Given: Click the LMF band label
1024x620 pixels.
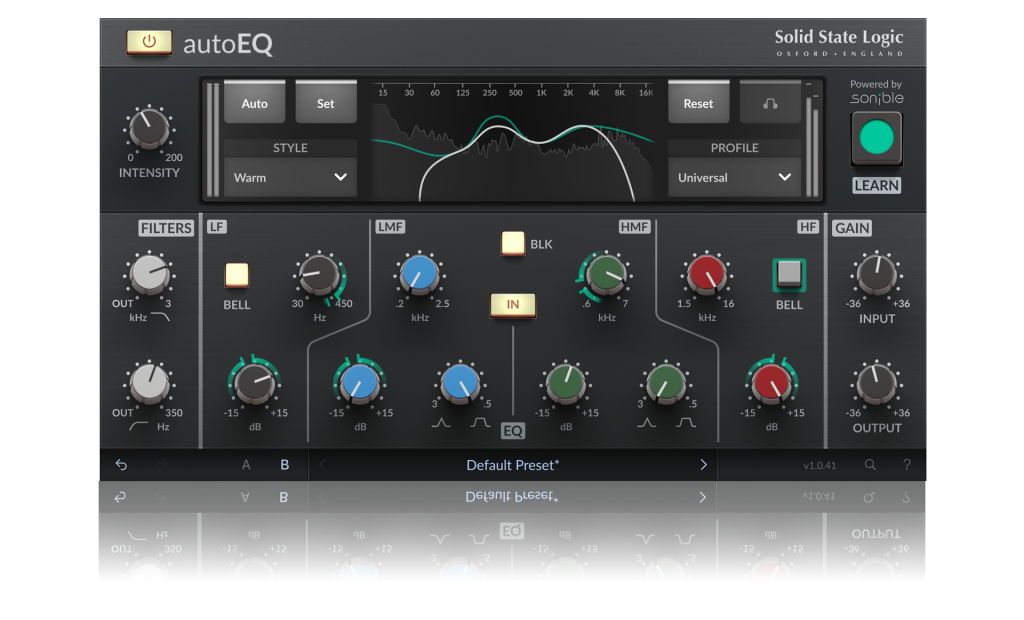Looking at the screenshot, I should [x=390, y=227].
